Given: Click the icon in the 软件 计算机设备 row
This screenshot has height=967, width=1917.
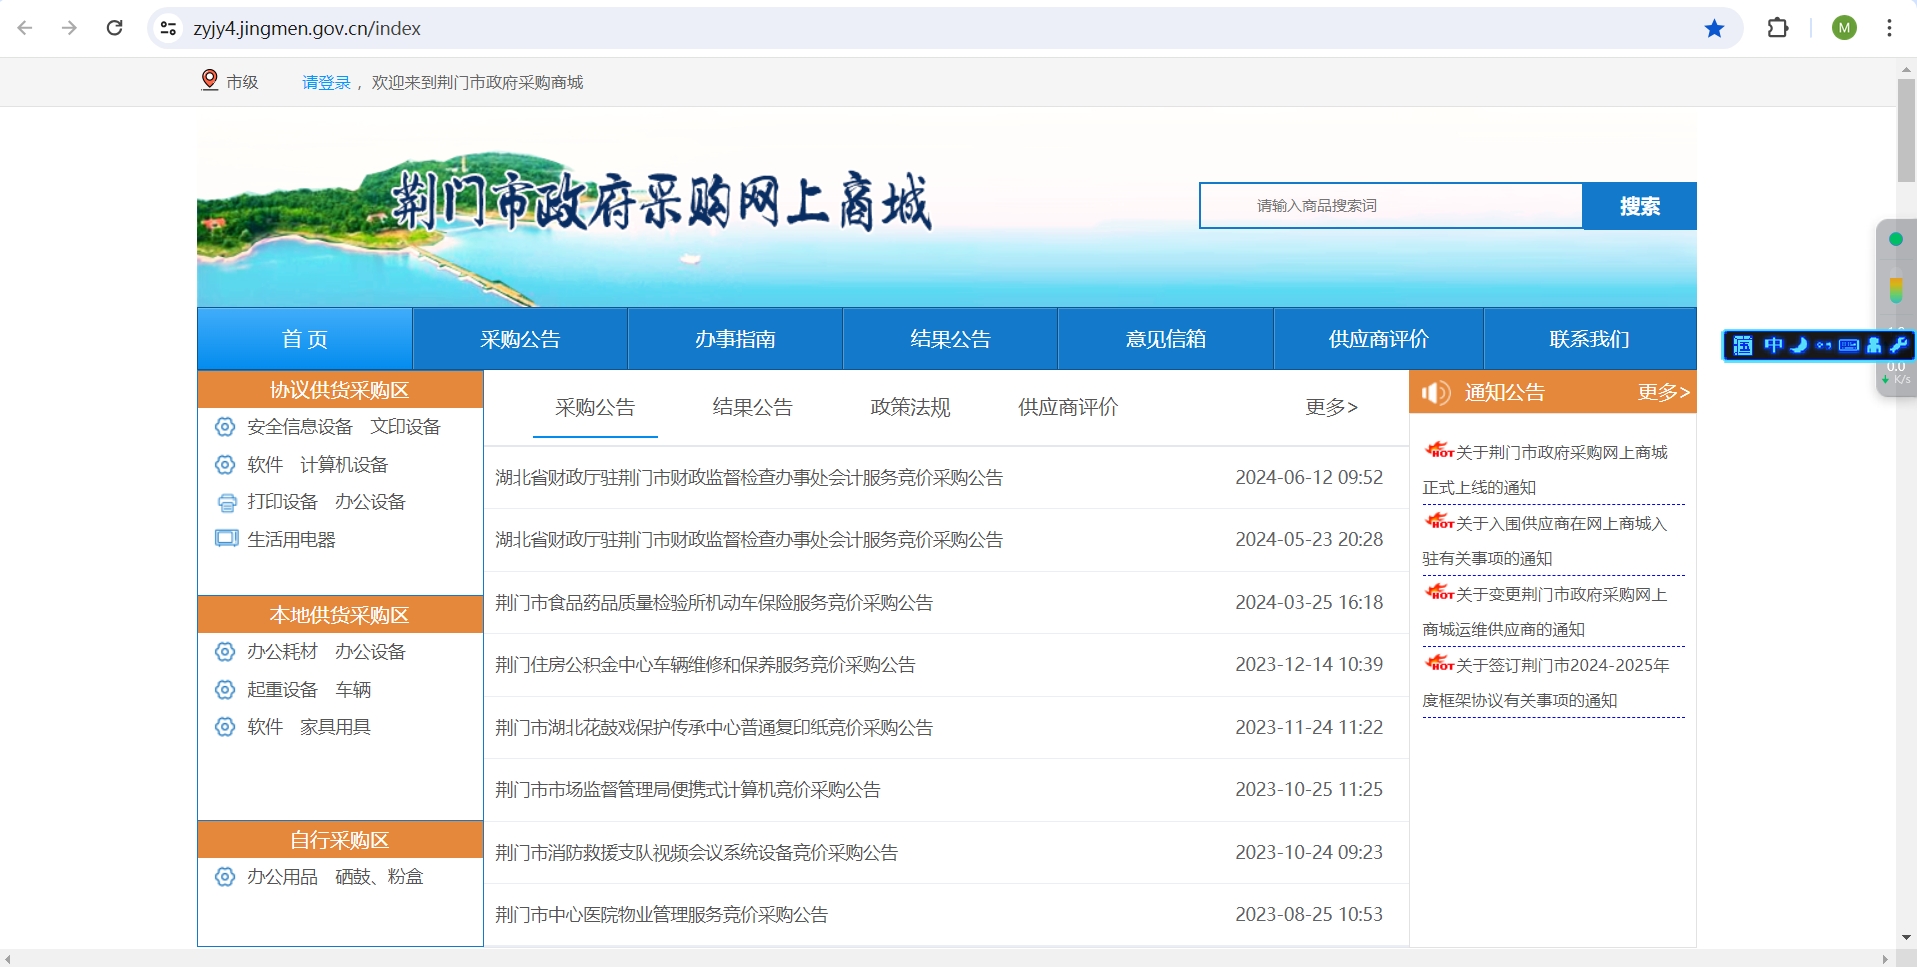Looking at the screenshot, I should (x=225, y=465).
